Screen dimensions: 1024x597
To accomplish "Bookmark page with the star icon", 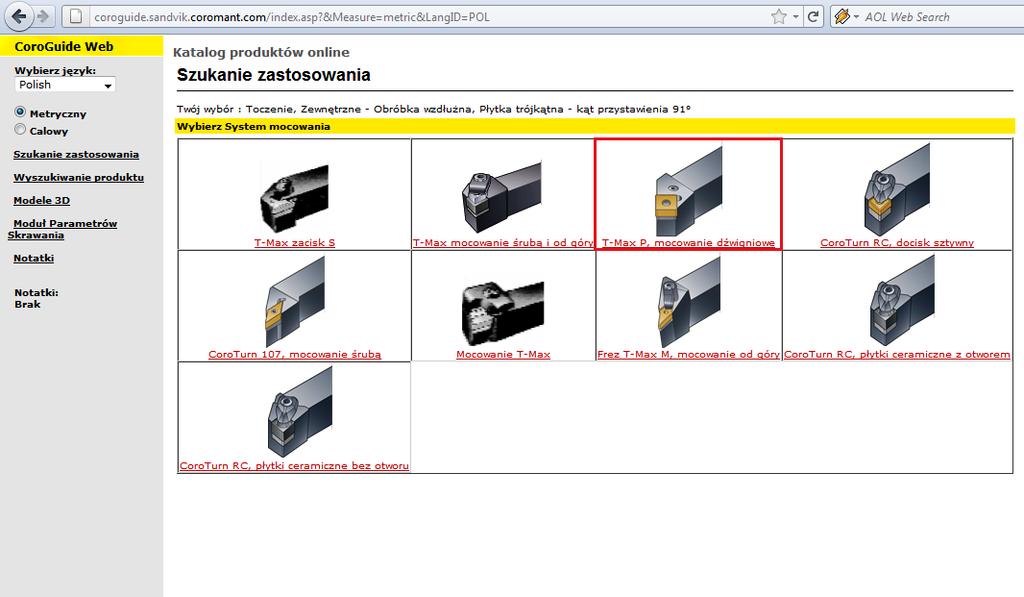I will 778,17.
